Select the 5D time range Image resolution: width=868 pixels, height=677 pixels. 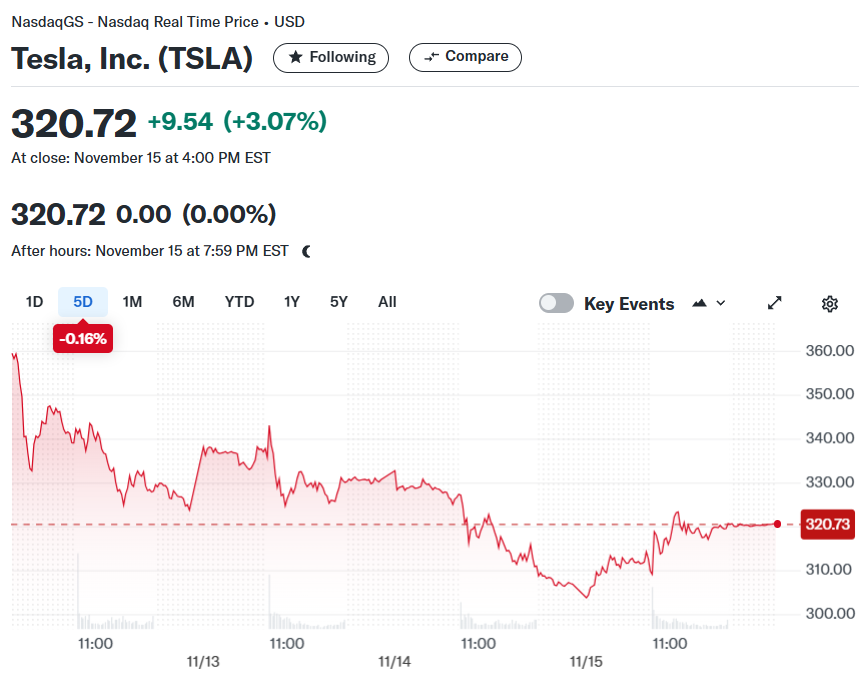coord(83,302)
